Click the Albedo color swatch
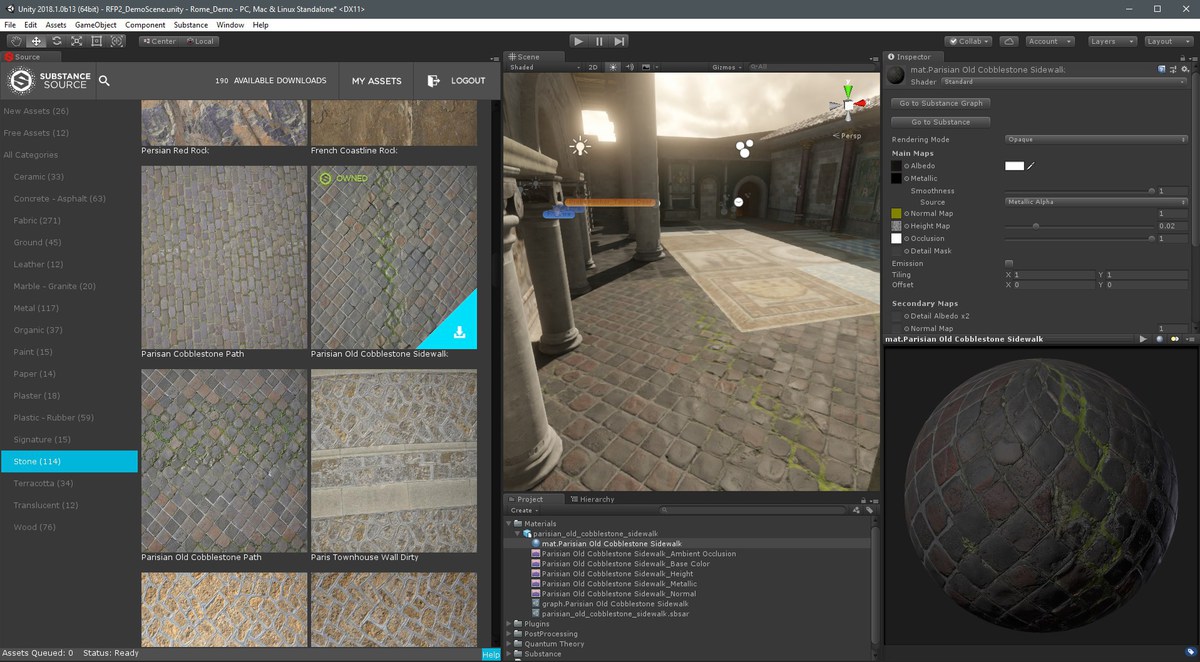The width and height of the screenshot is (1200, 662). pos(1014,166)
